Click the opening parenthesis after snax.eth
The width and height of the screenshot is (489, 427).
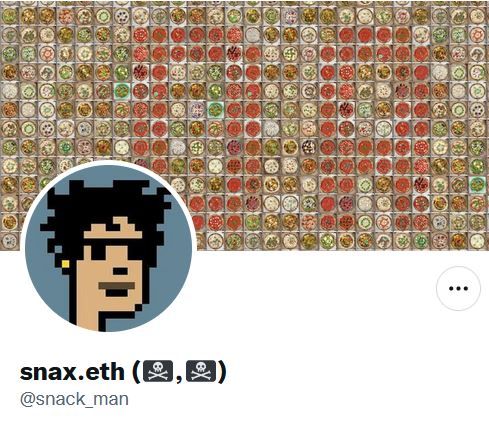tap(136, 371)
